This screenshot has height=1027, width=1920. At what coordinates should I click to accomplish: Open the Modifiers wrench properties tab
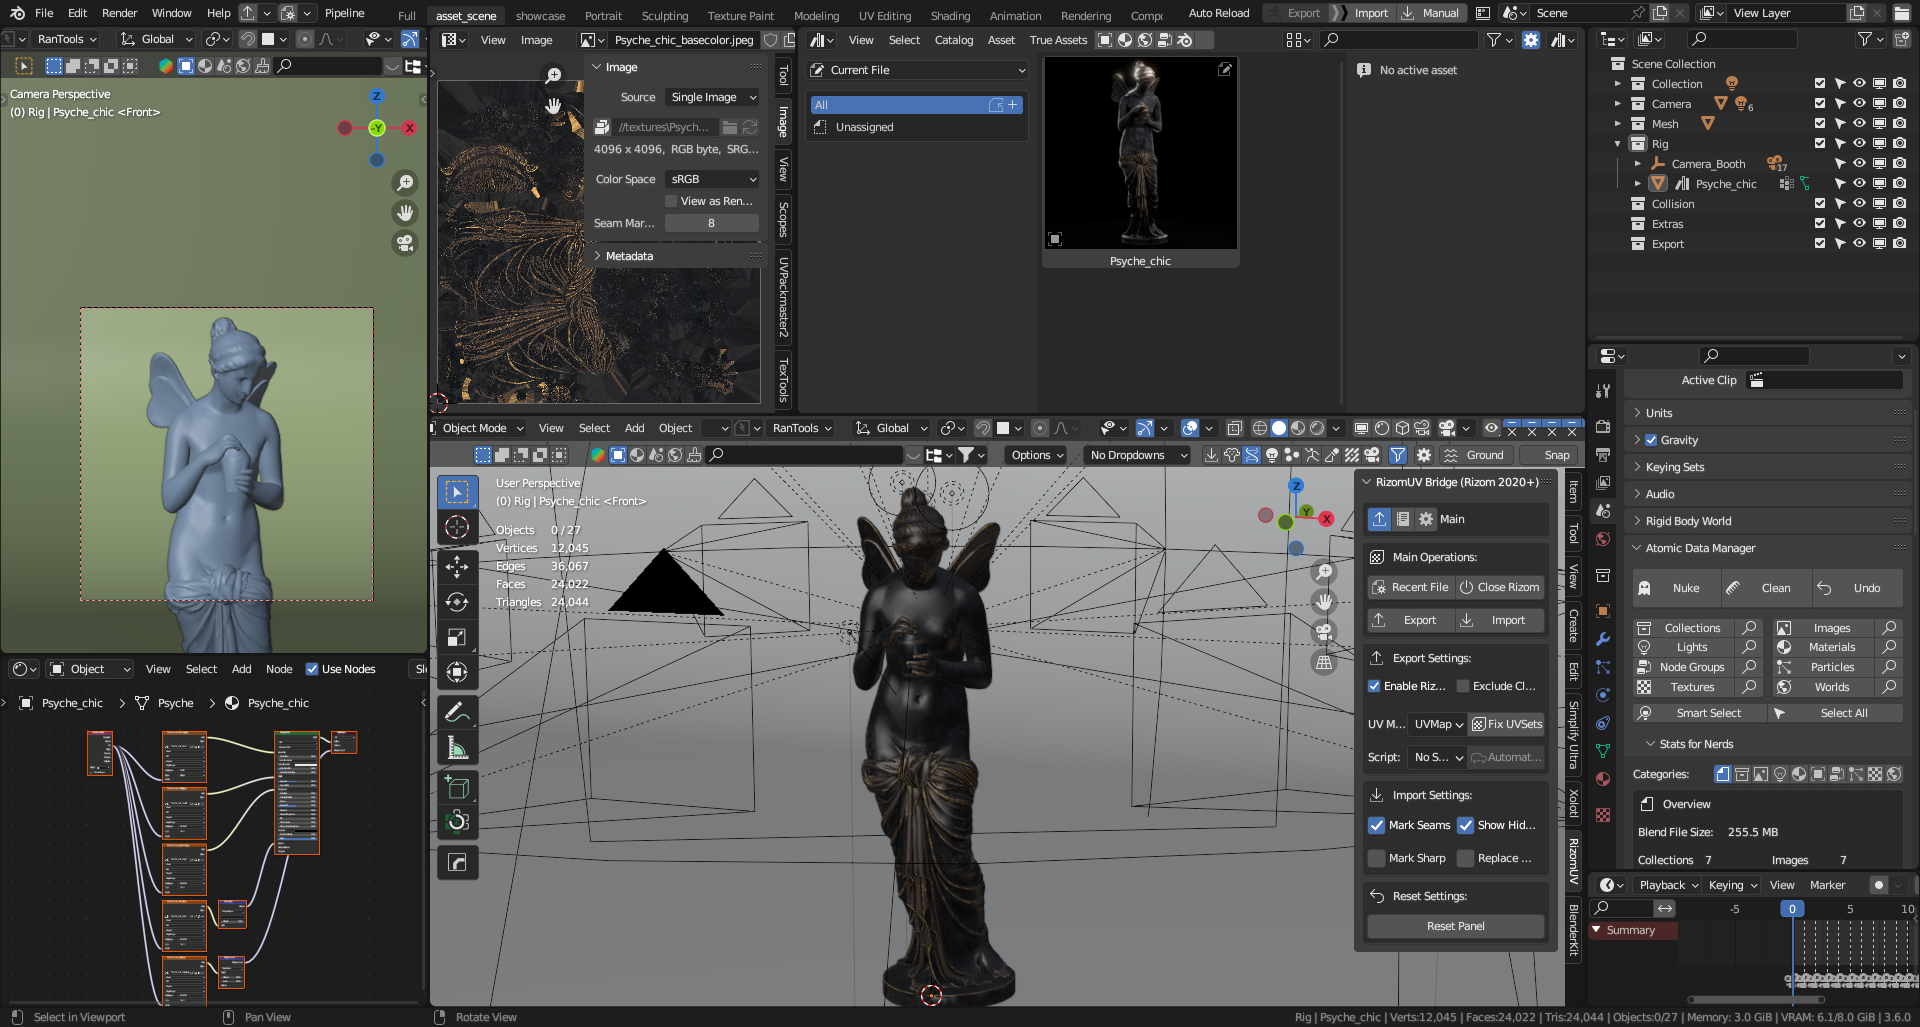pyautogui.click(x=1603, y=639)
